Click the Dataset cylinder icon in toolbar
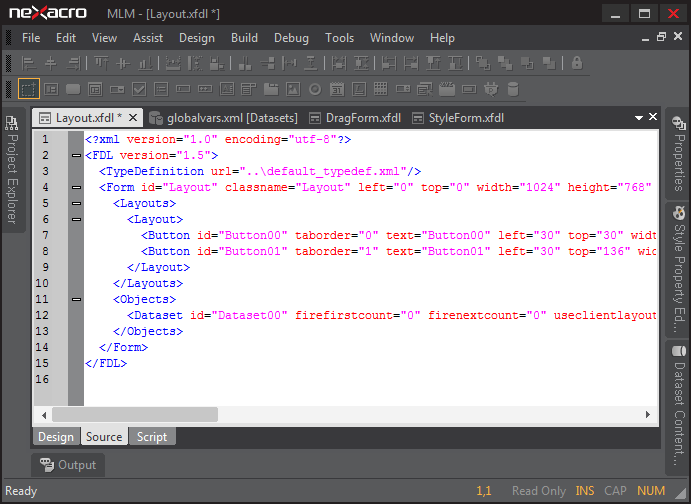The width and height of the screenshot is (691, 504). [x=513, y=89]
